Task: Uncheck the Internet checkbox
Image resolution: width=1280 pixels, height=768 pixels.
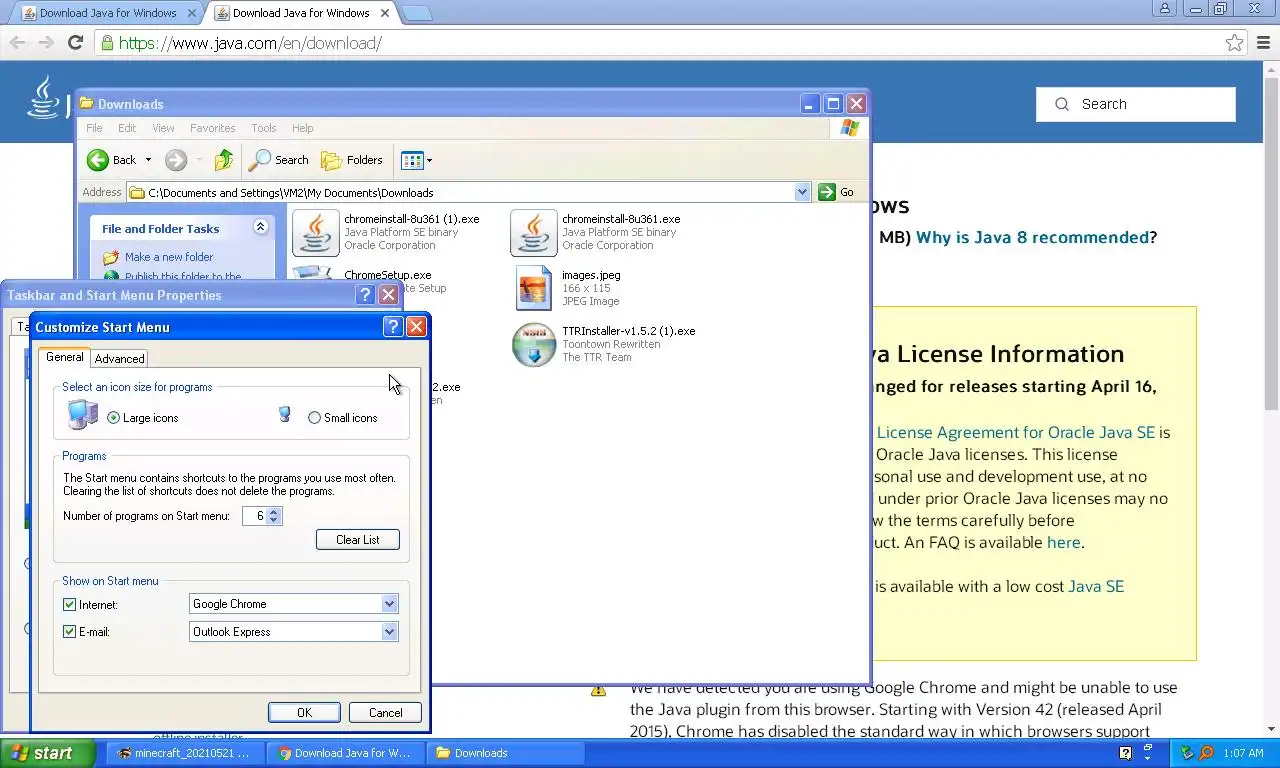Action: pyautogui.click(x=69, y=605)
